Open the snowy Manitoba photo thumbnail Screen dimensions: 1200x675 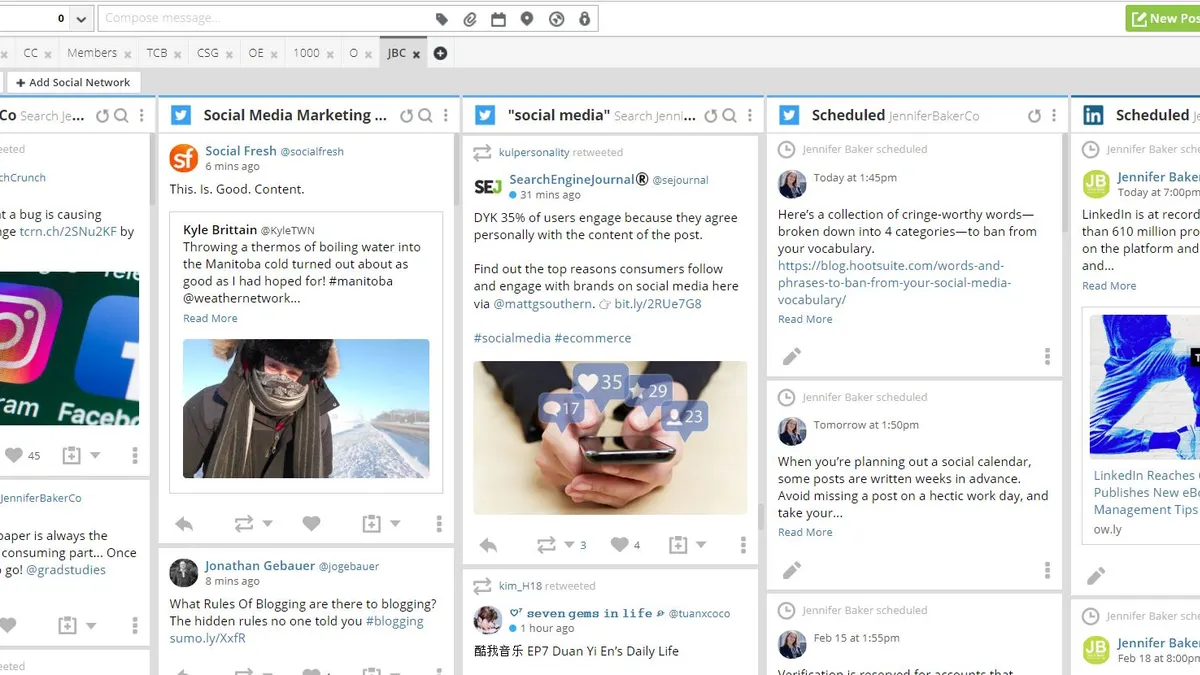click(306, 408)
